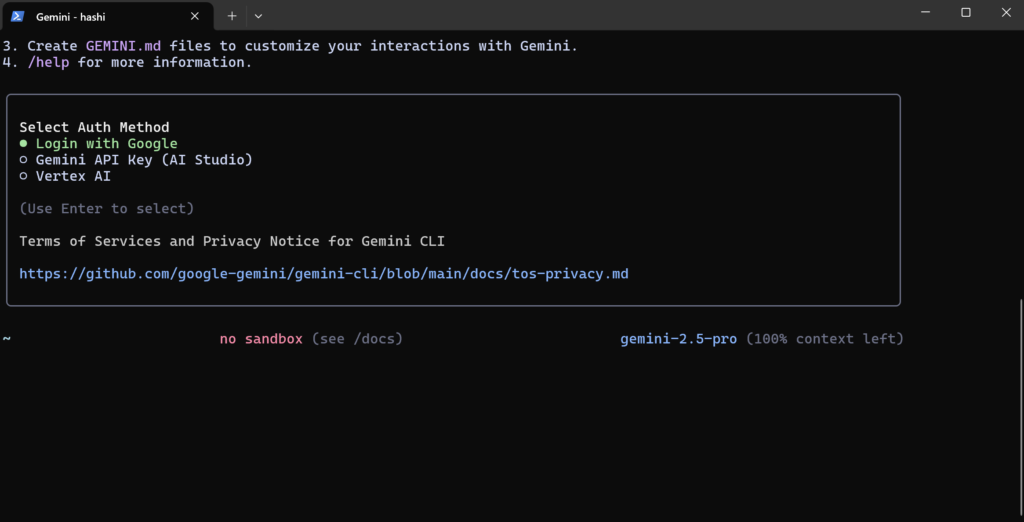Screen dimensions: 1024x522
Task: Maximize the terminal window
Action: point(966,12)
